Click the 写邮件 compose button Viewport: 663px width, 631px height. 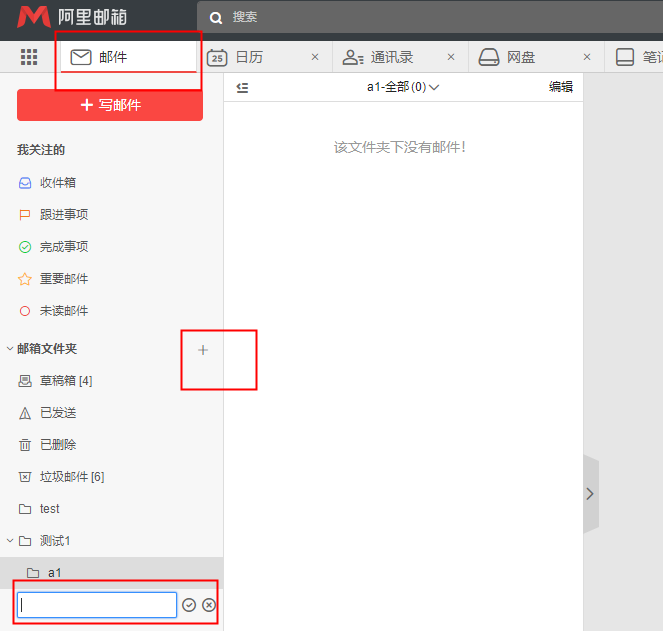pyautogui.click(x=110, y=104)
